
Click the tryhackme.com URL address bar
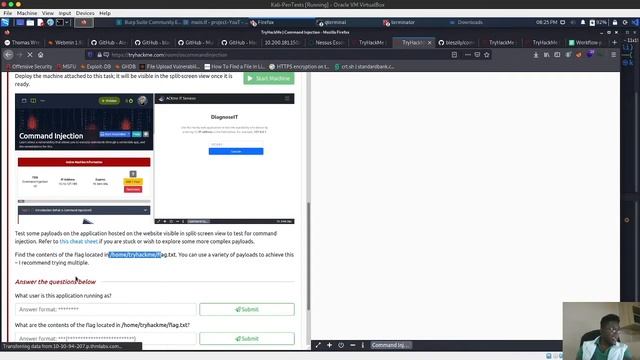pos(269,55)
